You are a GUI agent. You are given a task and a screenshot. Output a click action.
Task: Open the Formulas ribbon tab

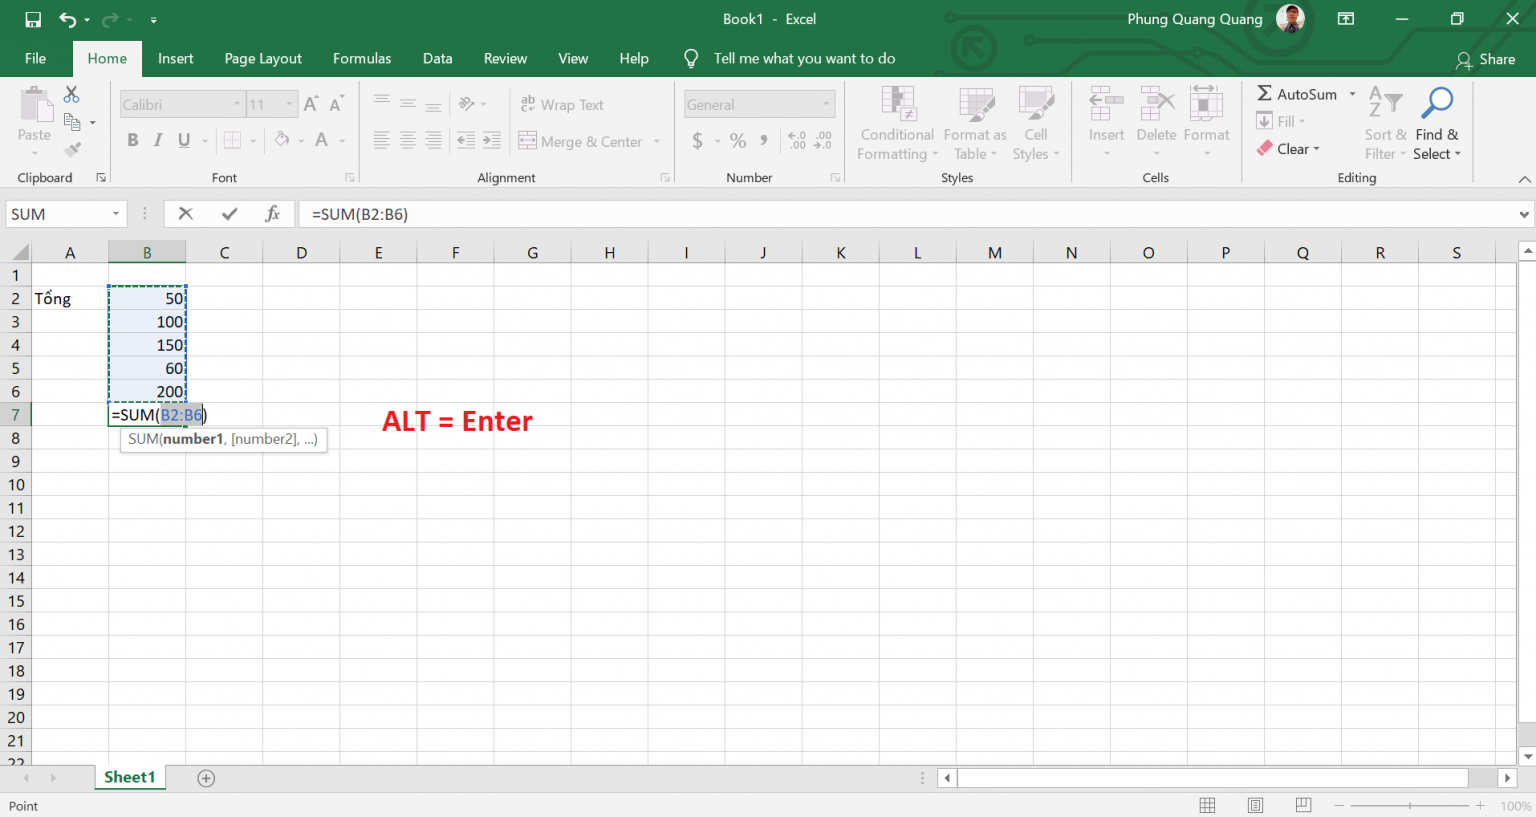click(x=362, y=59)
